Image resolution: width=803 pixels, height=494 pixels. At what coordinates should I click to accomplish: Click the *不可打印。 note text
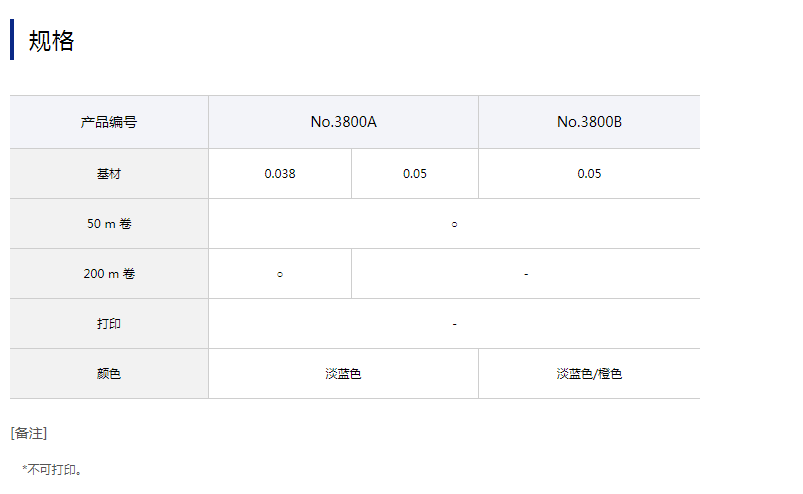[x=52, y=469]
